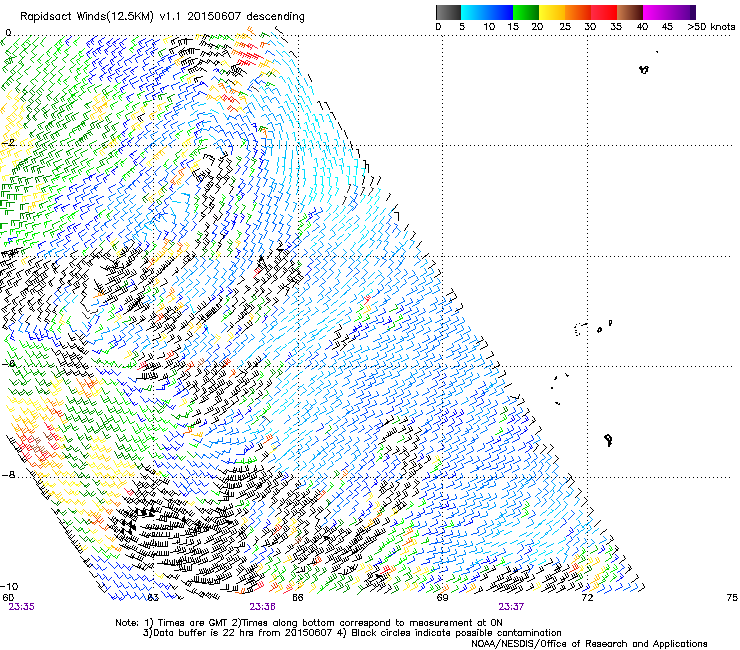Click the gray 0-5 knots legend swatch
740x650 pixels.
pos(448,12)
